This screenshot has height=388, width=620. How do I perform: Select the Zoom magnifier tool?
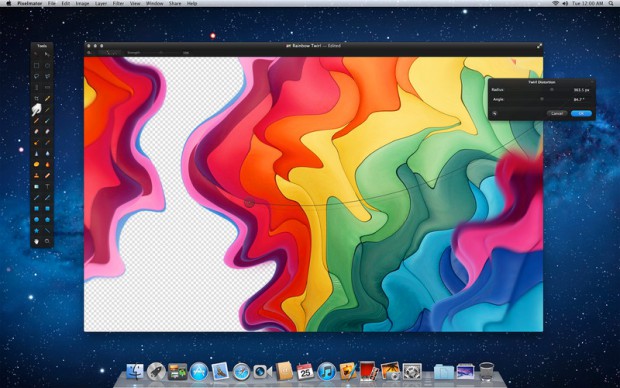47,241
